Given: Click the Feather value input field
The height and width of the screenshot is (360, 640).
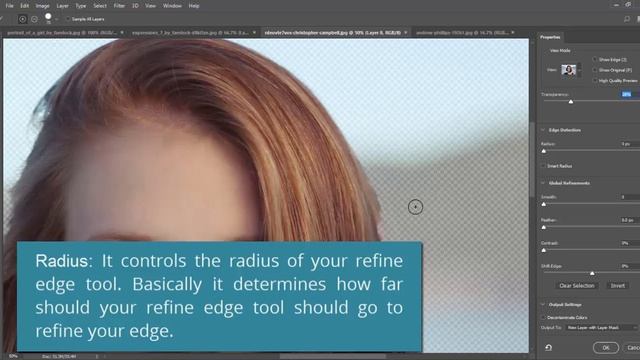Looking at the screenshot, I should point(629,220).
